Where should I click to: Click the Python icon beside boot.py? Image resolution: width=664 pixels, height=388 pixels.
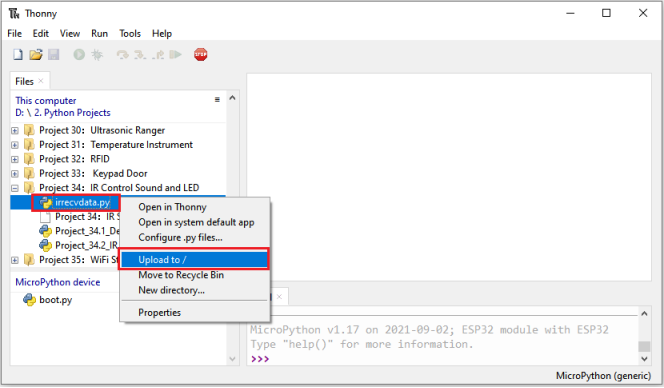click(x=29, y=299)
